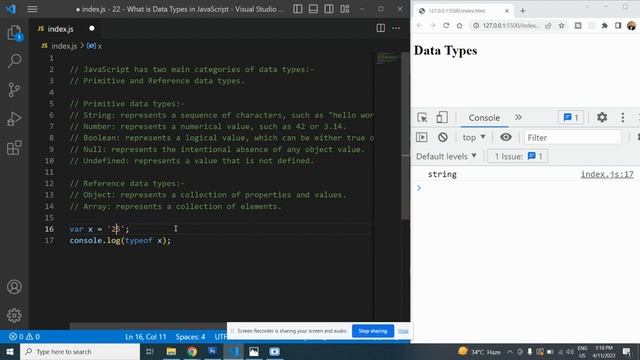Click the 1 Issue link

pos(518,156)
